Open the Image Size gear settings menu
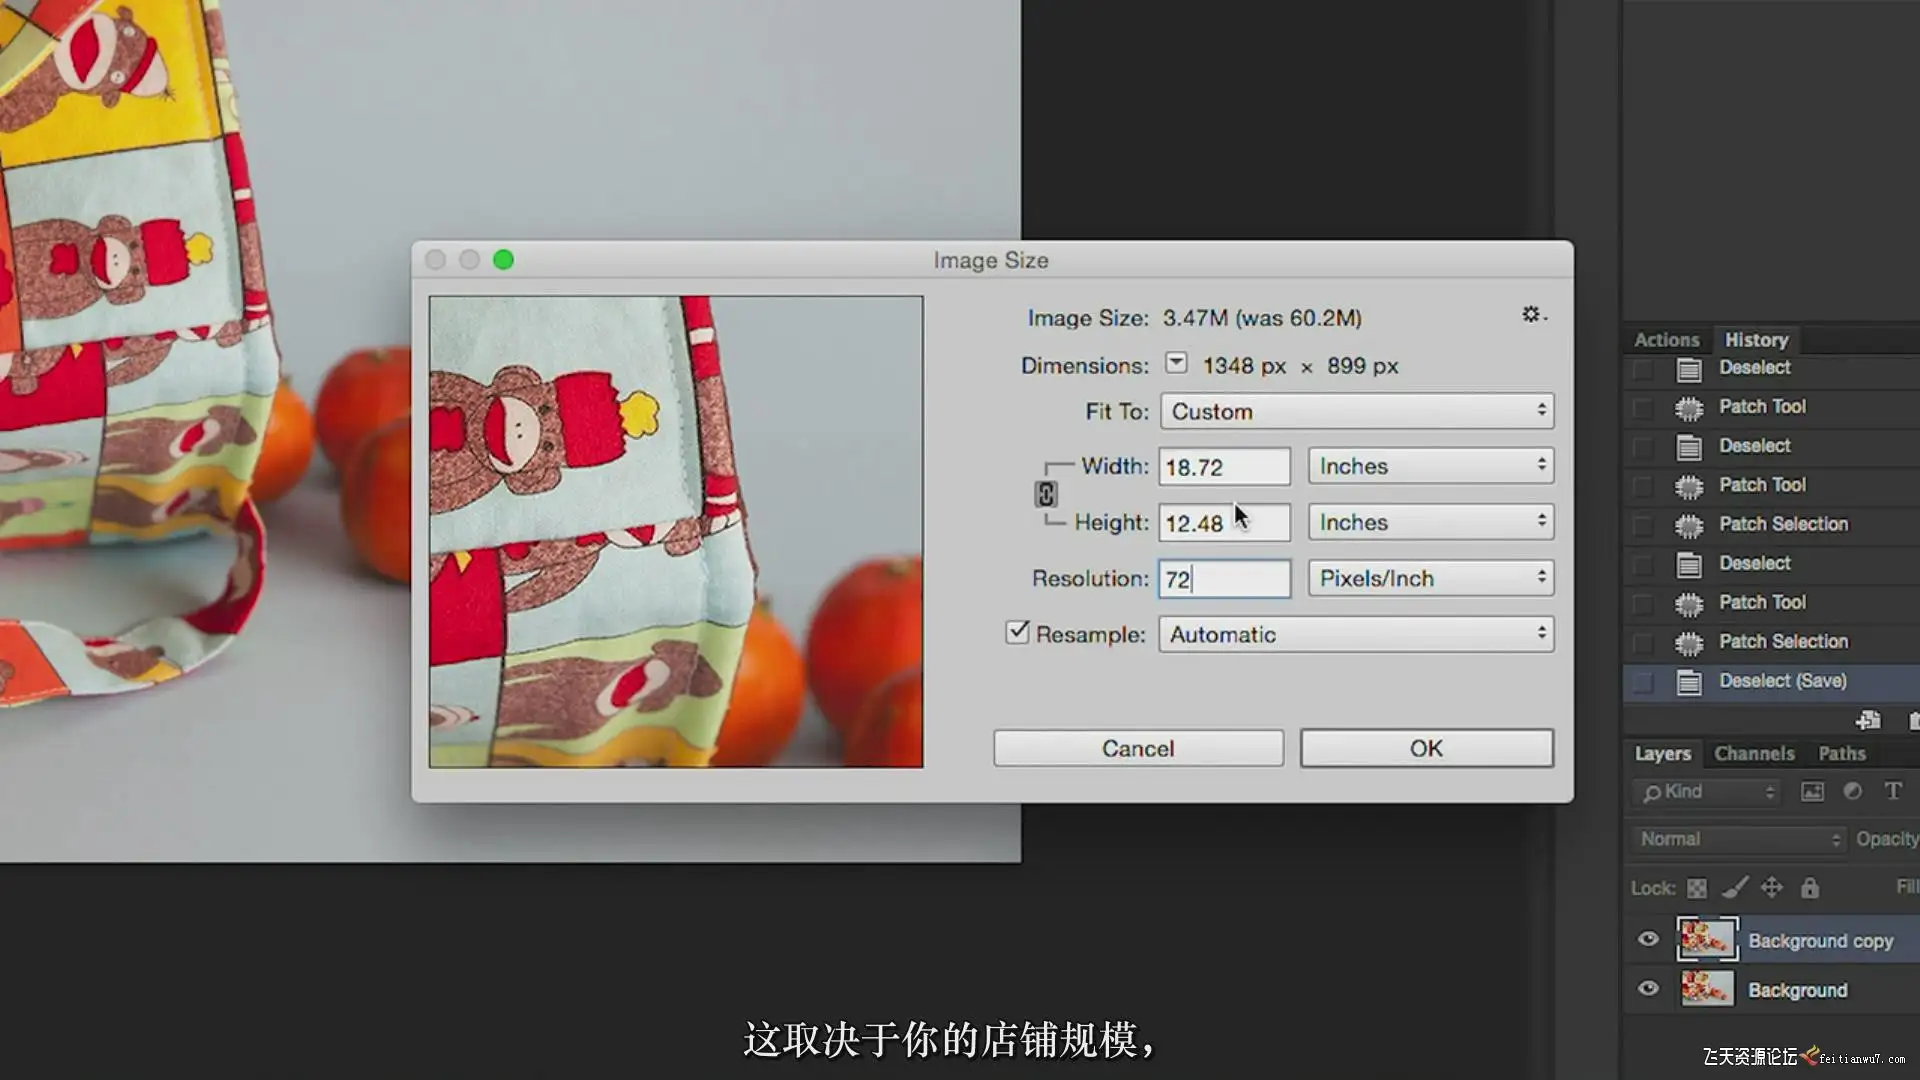Viewport: 1920px width, 1080px height. (x=1531, y=315)
